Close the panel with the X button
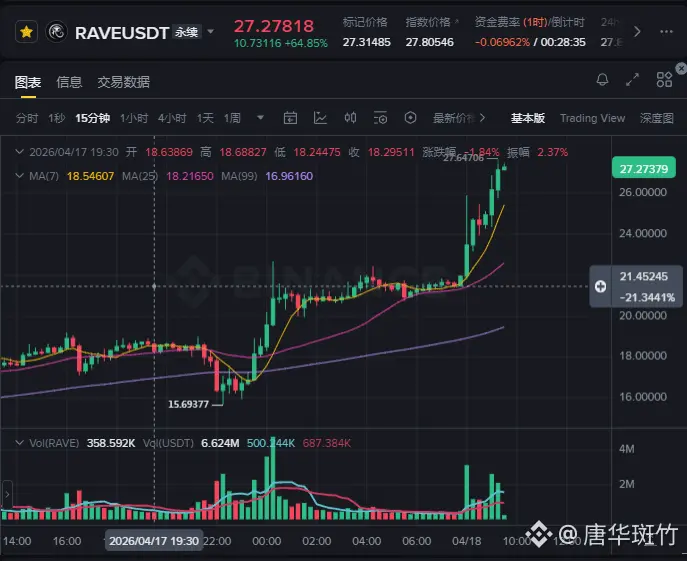This screenshot has width=687, height=561. coord(681,68)
